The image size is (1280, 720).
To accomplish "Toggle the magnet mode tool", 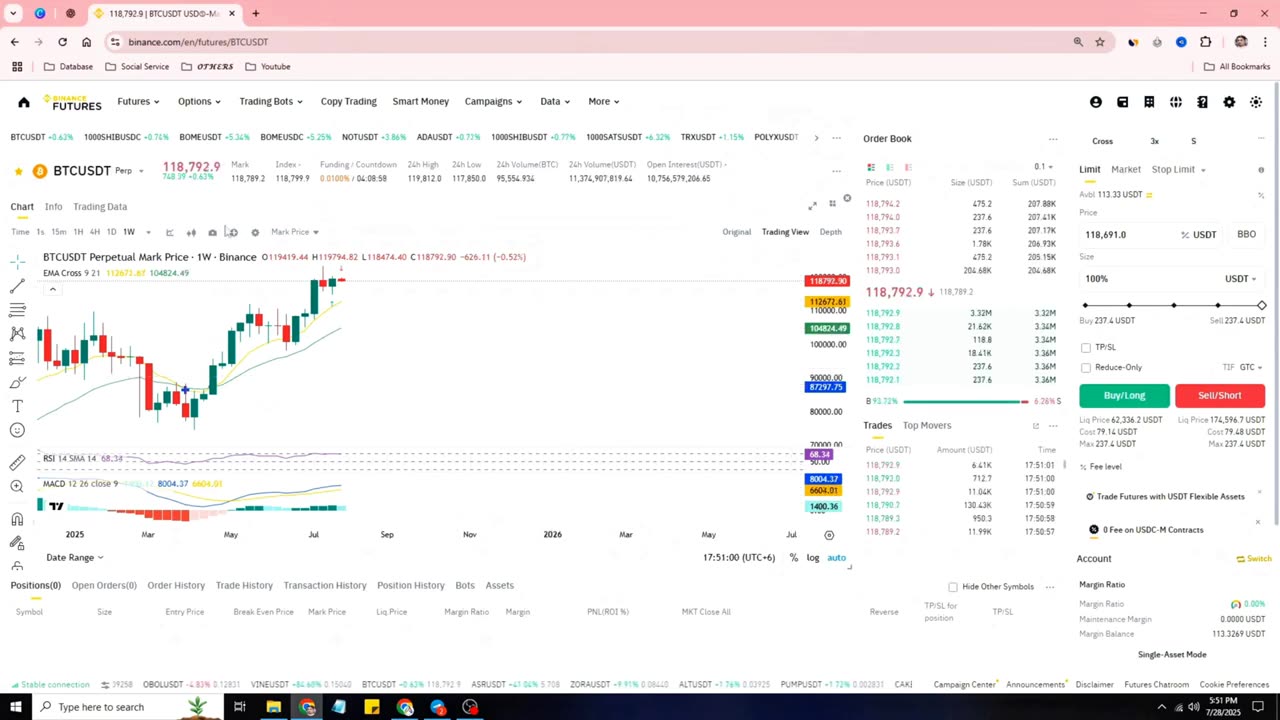I will [17, 519].
